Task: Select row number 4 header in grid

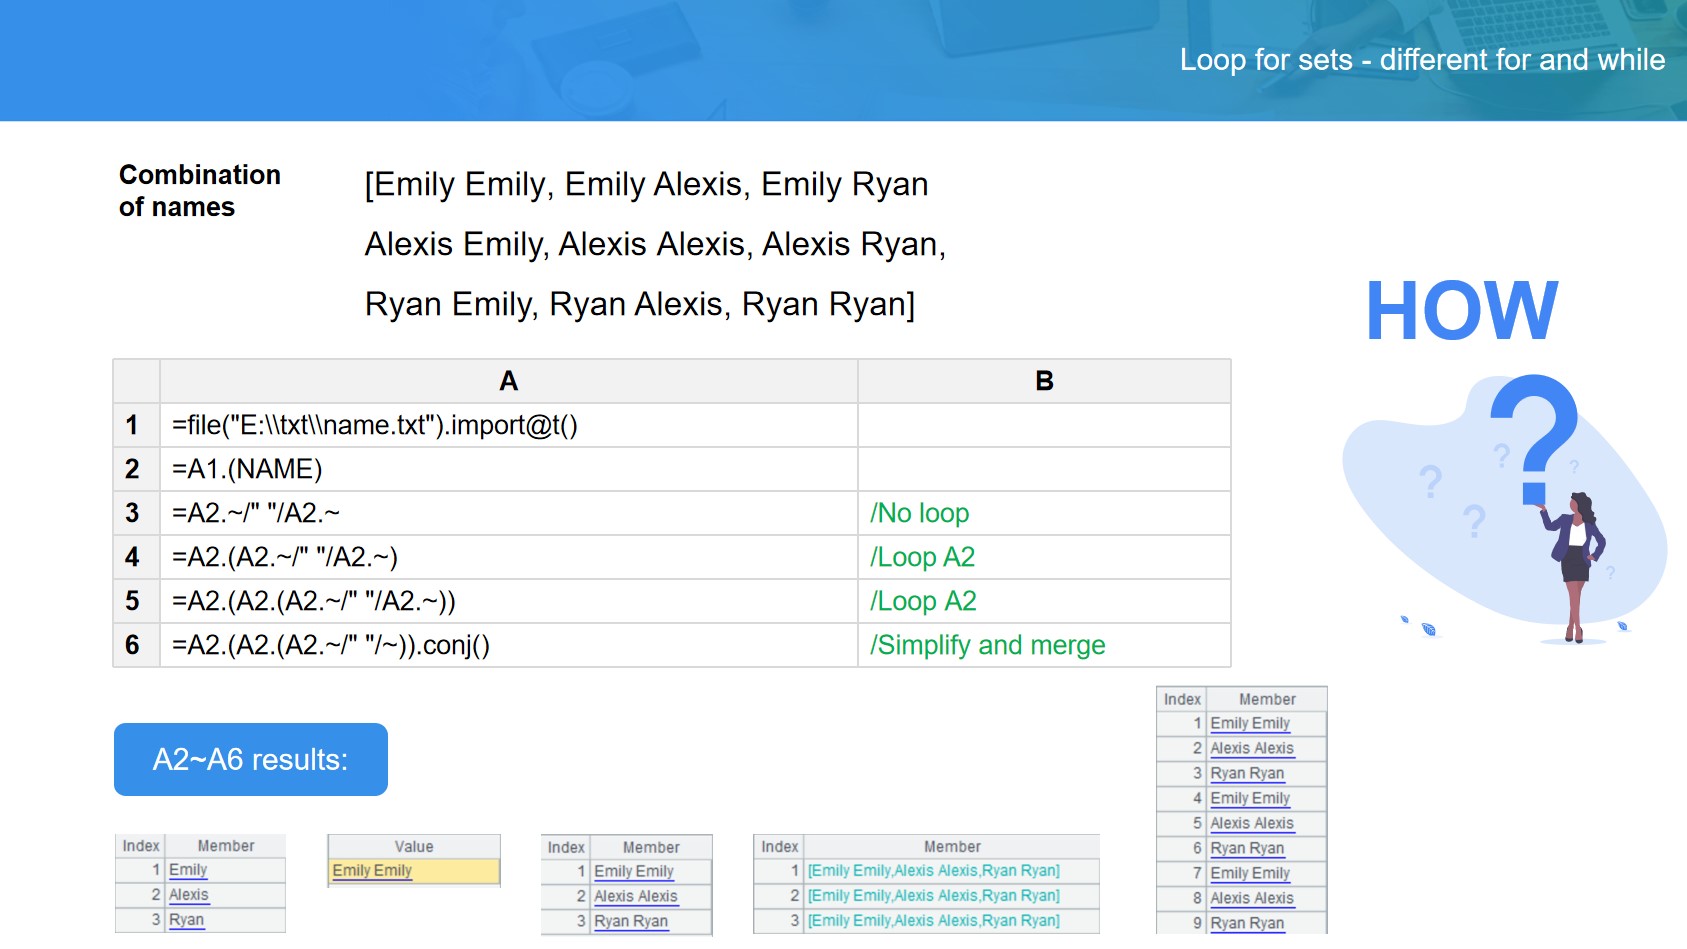Action: 133,557
